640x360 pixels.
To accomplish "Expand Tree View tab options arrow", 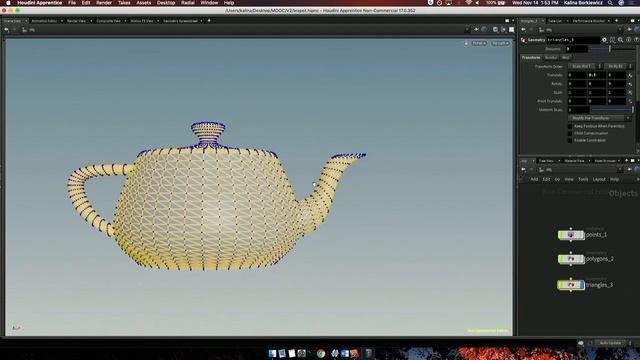I will [x=559, y=161].
